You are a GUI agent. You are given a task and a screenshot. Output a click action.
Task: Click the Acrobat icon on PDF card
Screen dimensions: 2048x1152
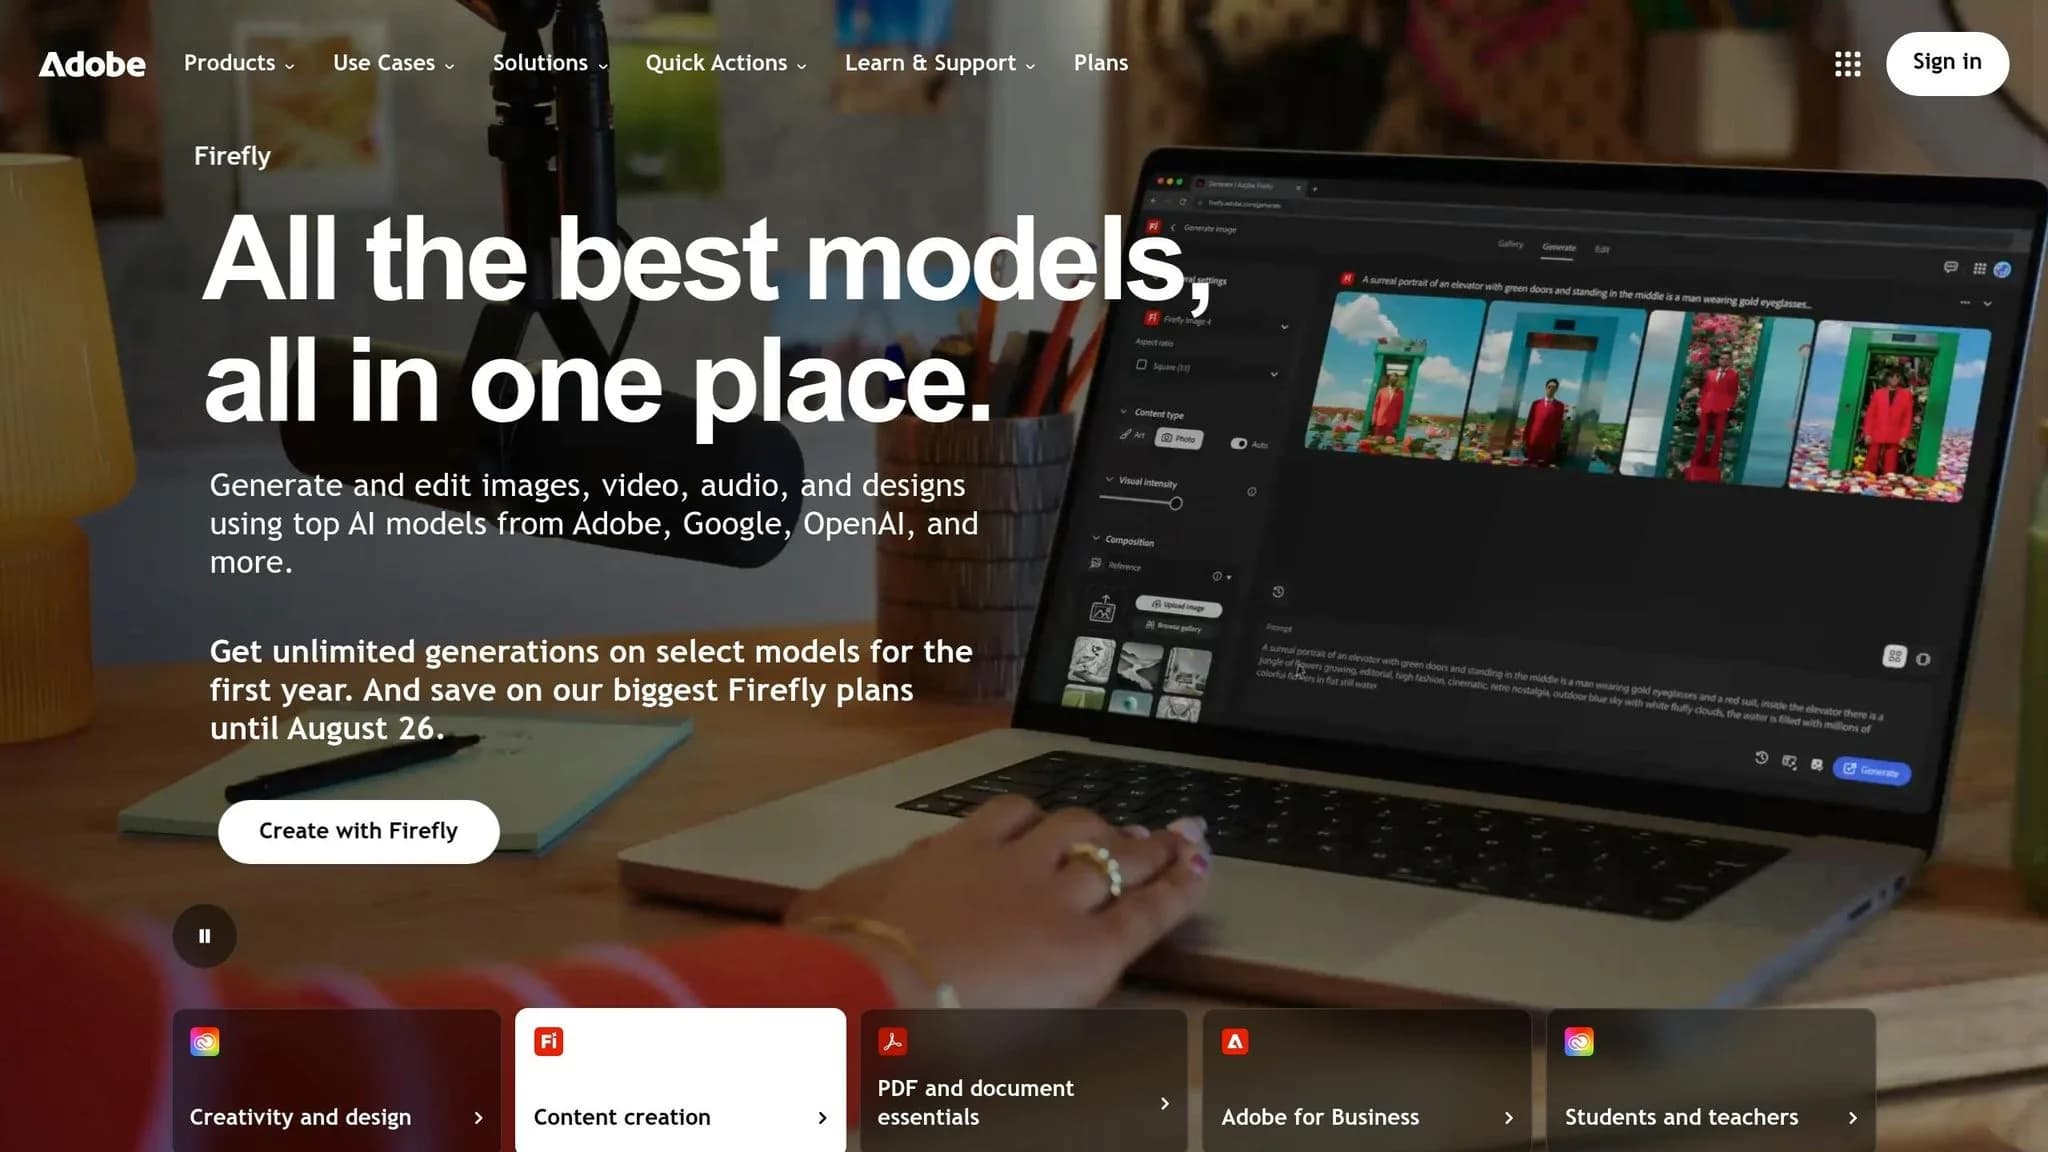892,1042
